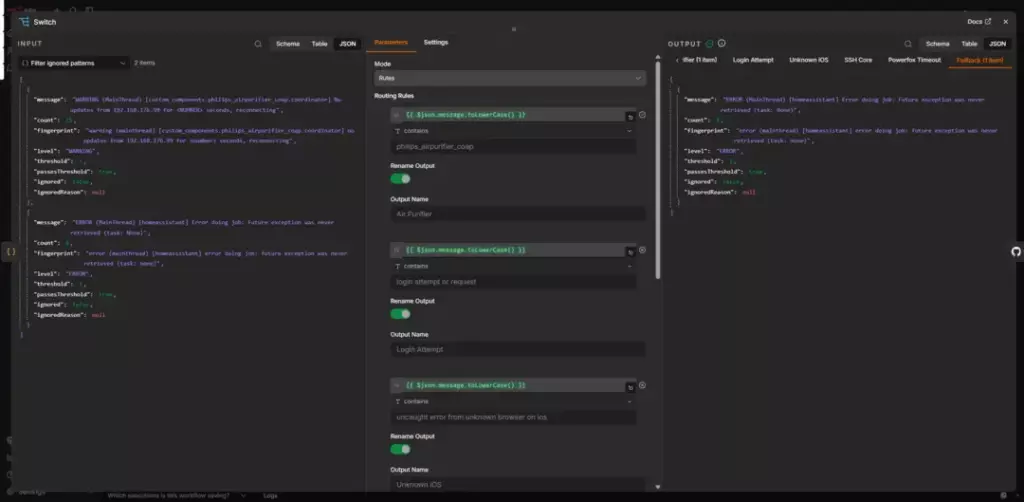Click the login attempt value field
Image resolution: width=1024 pixels, height=502 pixels.
(x=513, y=282)
